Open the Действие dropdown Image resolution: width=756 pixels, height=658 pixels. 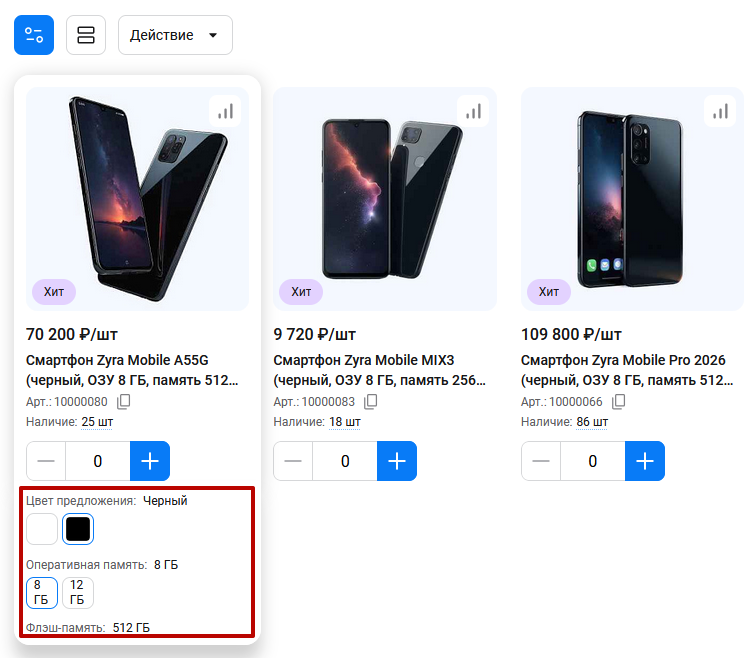pos(175,35)
